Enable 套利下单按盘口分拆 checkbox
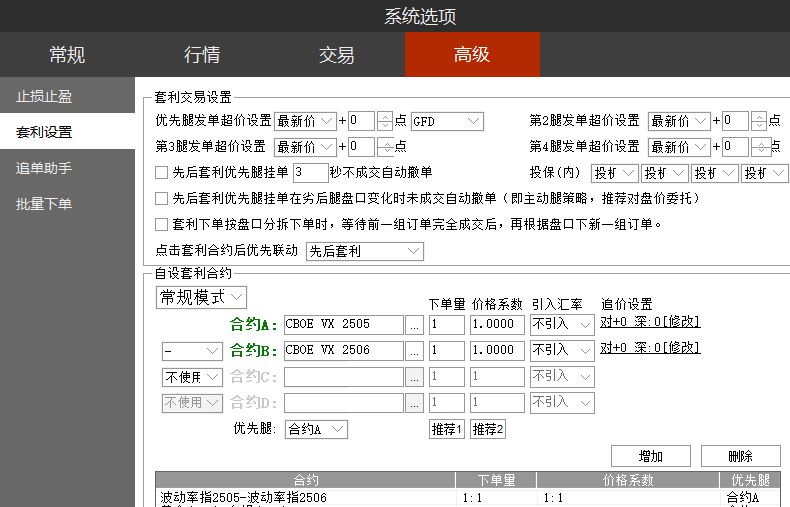790x507 pixels. 162,225
